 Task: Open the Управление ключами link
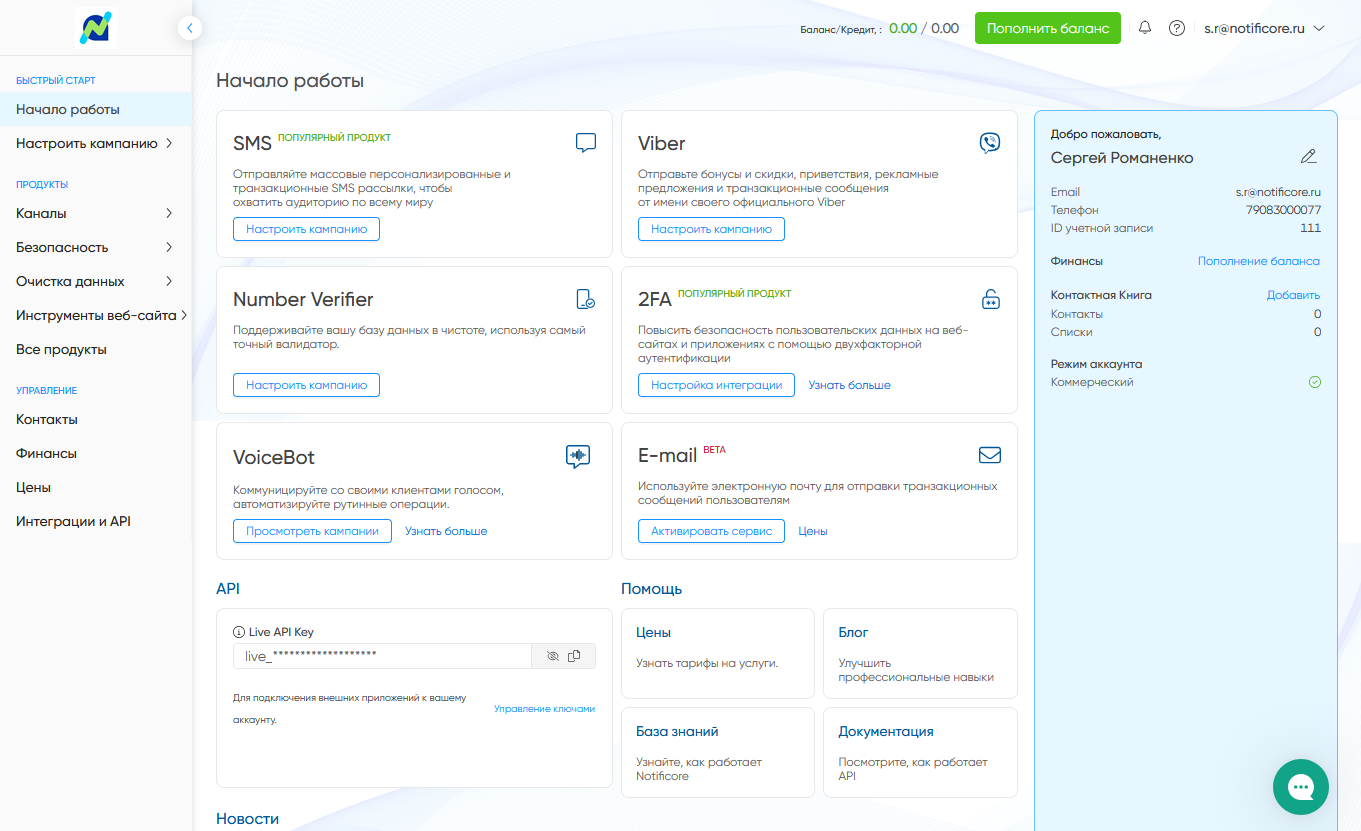tap(544, 709)
